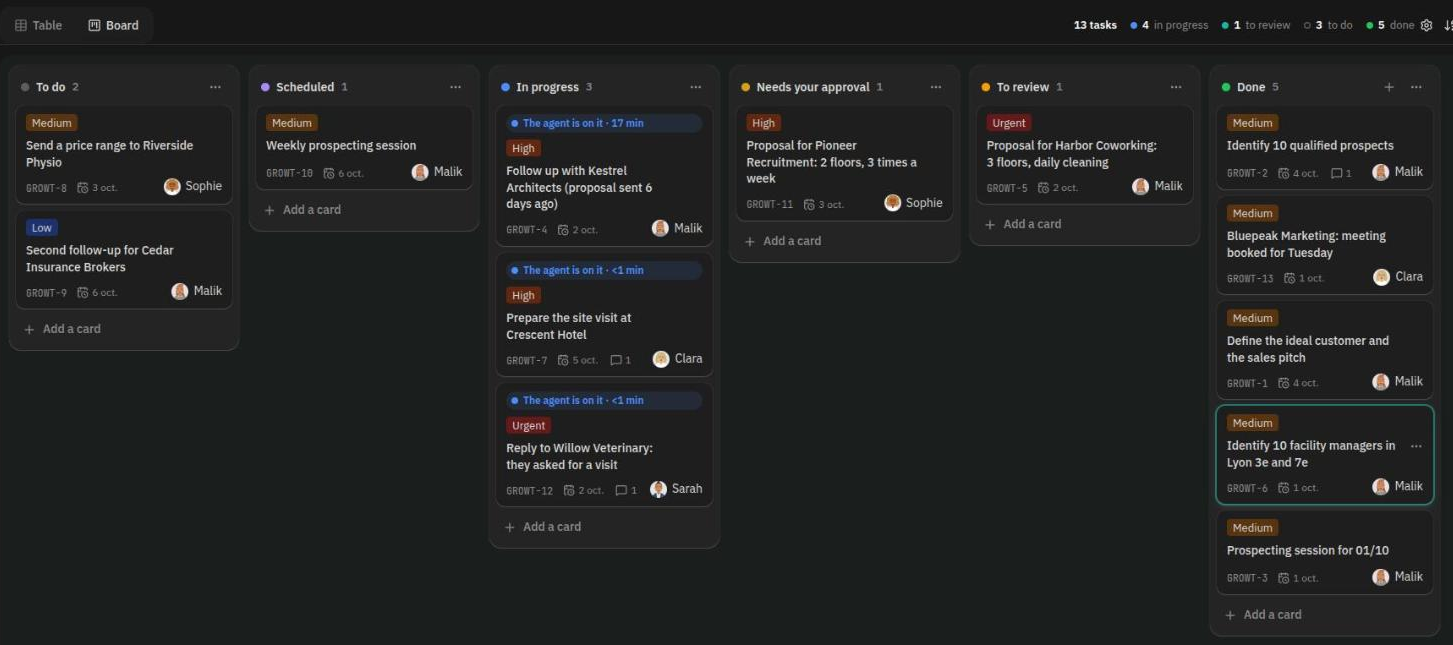The width and height of the screenshot is (1453, 645).
Task: Open Scheduled column three-dot menu
Action: coord(455,87)
